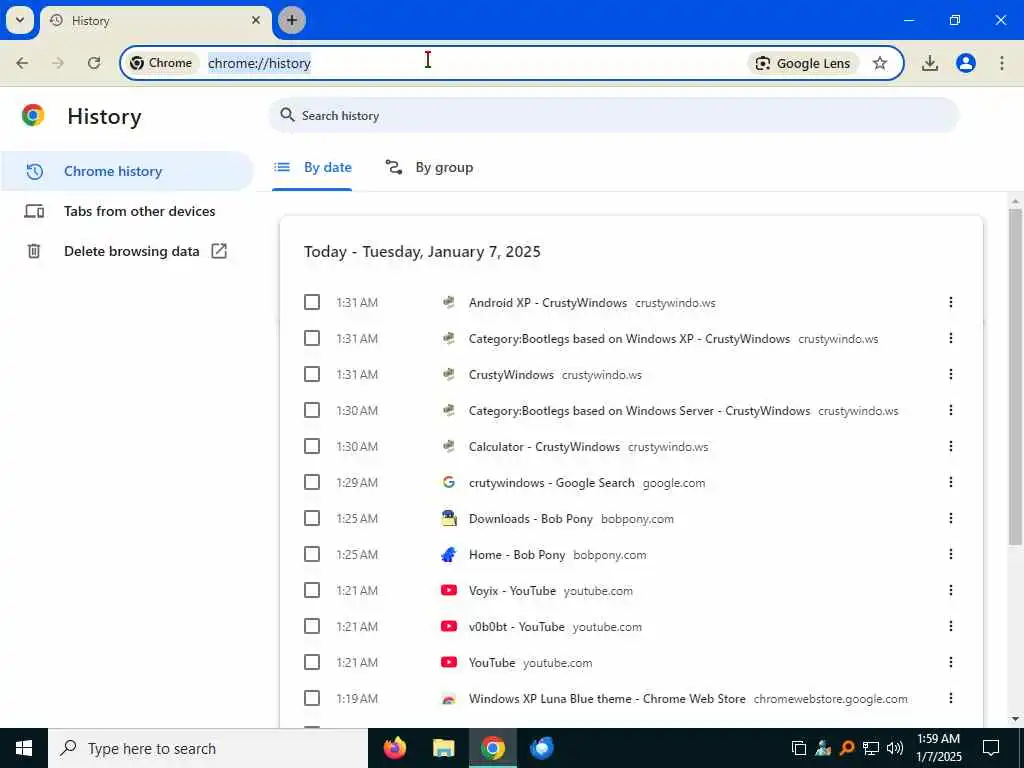This screenshot has height=768, width=1024.
Task: Click the page's vertical scrollbar
Action: pyautogui.click(x=1015, y=377)
